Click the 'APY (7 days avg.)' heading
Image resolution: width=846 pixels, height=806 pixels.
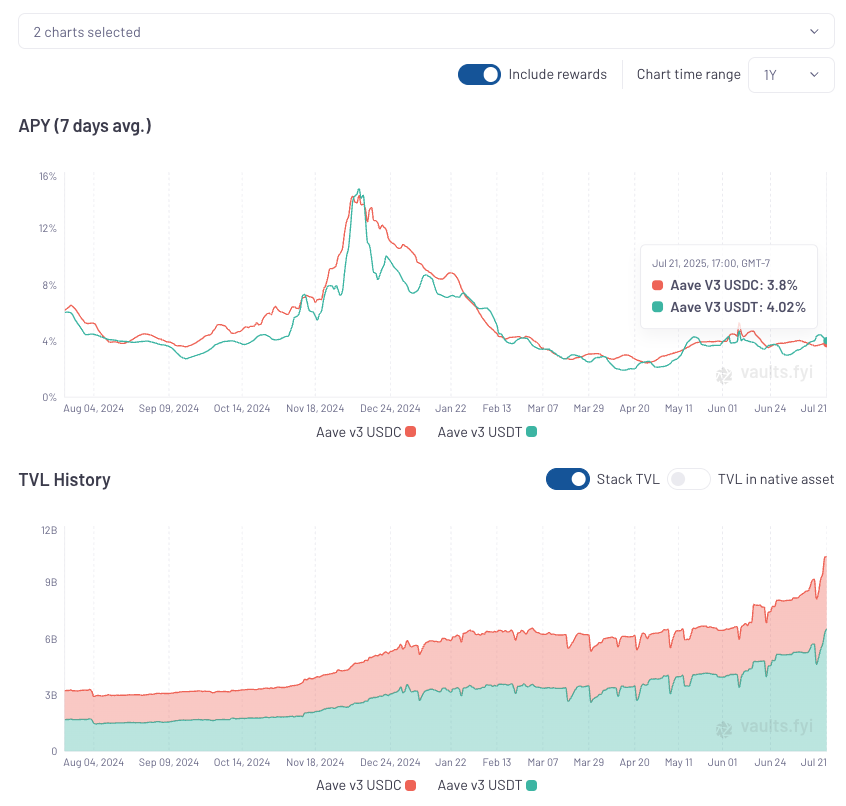click(x=85, y=126)
